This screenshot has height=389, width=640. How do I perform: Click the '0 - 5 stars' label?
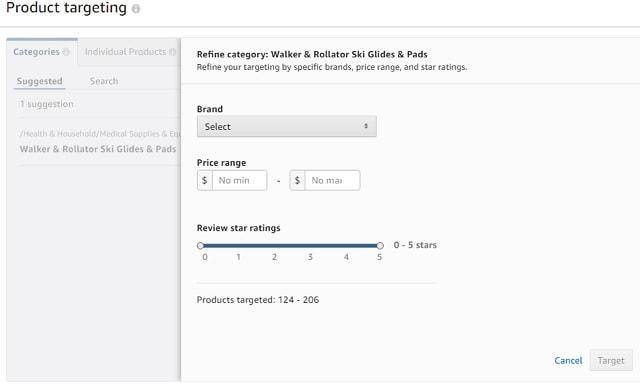coord(415,245)
